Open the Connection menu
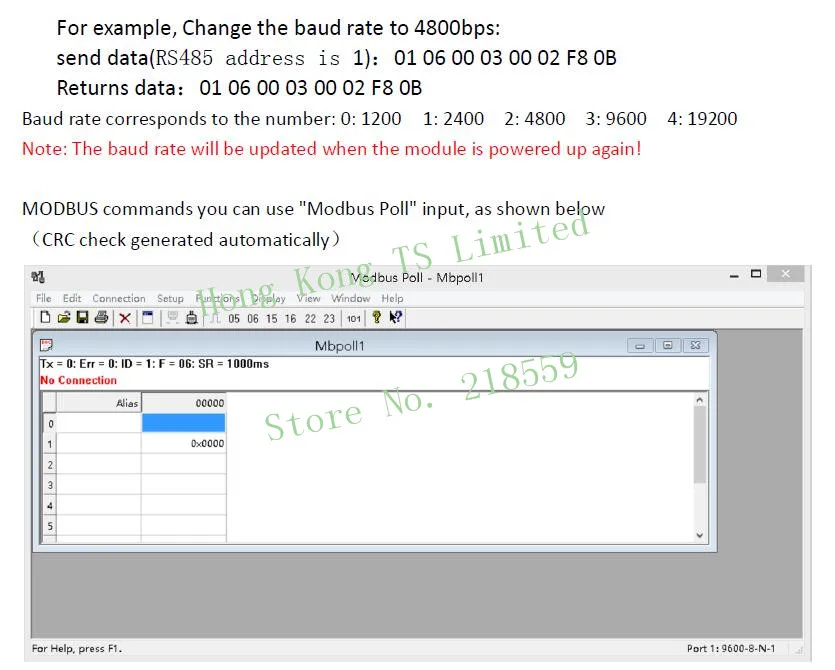The width and height of the screenshot is (835, 670). 119,298
